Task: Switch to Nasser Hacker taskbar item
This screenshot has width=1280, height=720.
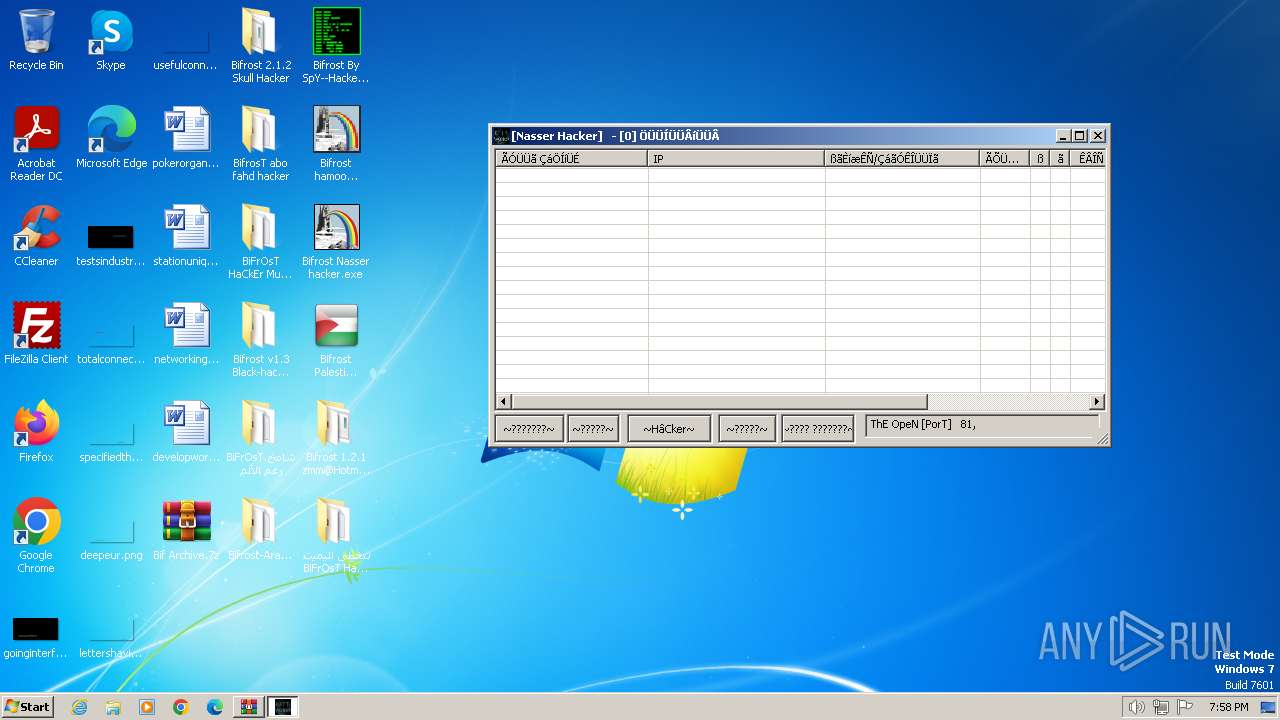Action: (283, 707)
